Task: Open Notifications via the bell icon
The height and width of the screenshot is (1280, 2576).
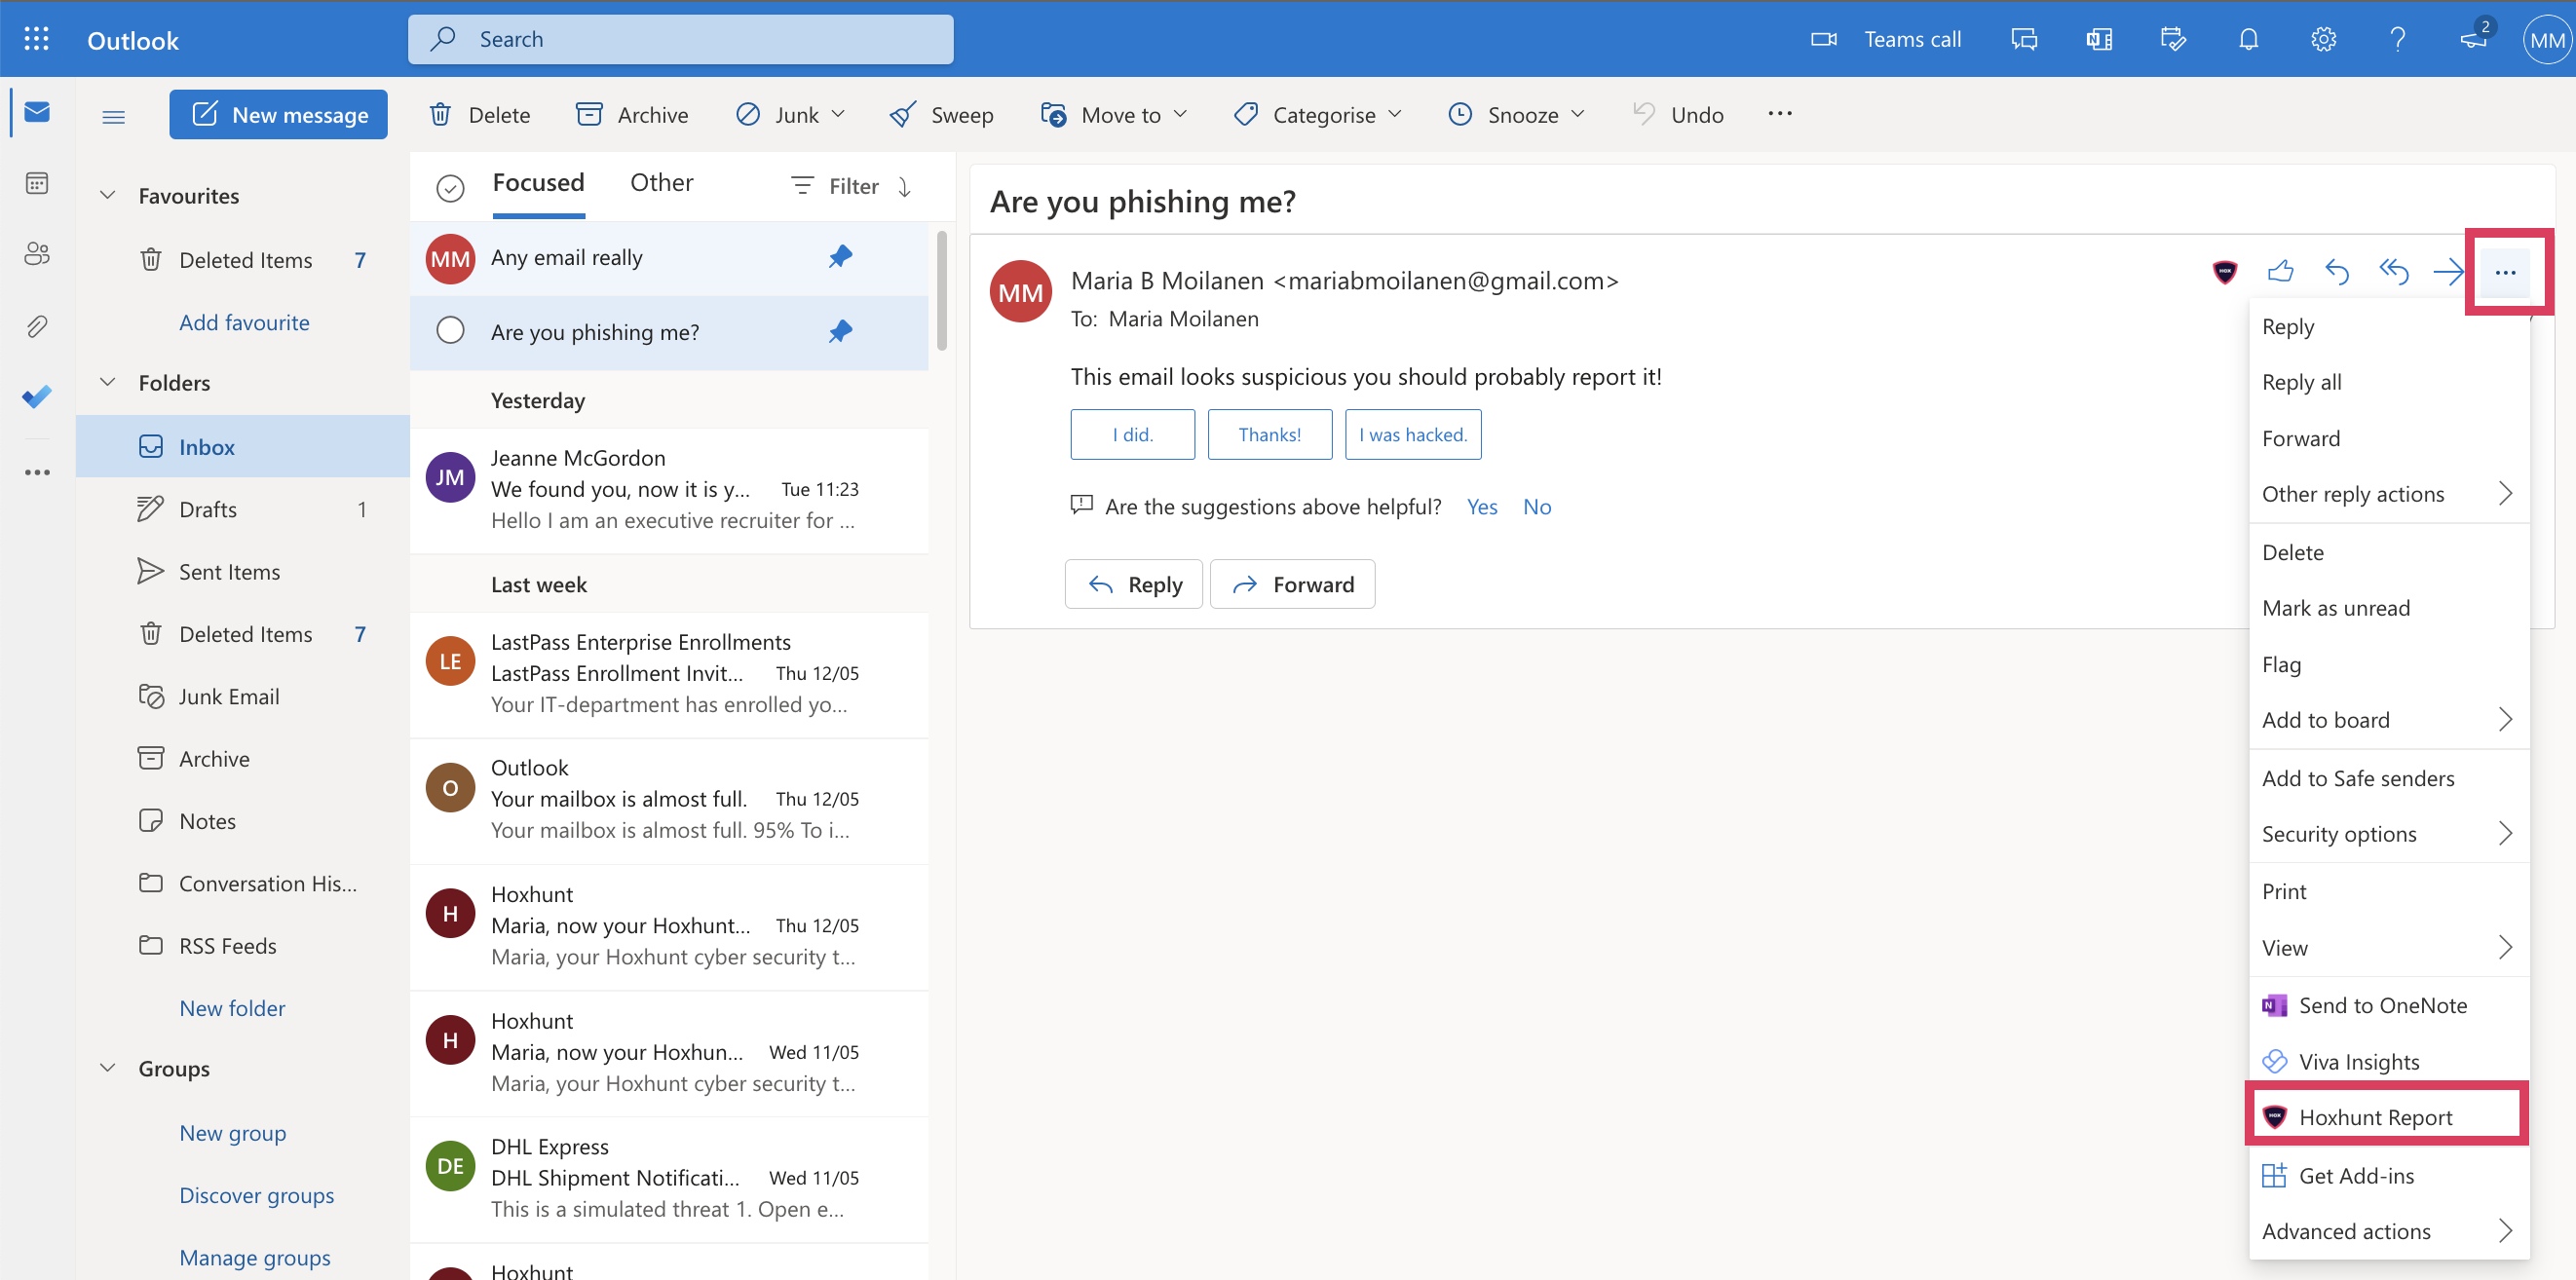Action: pyautogui.click(x=2247, y=39)
